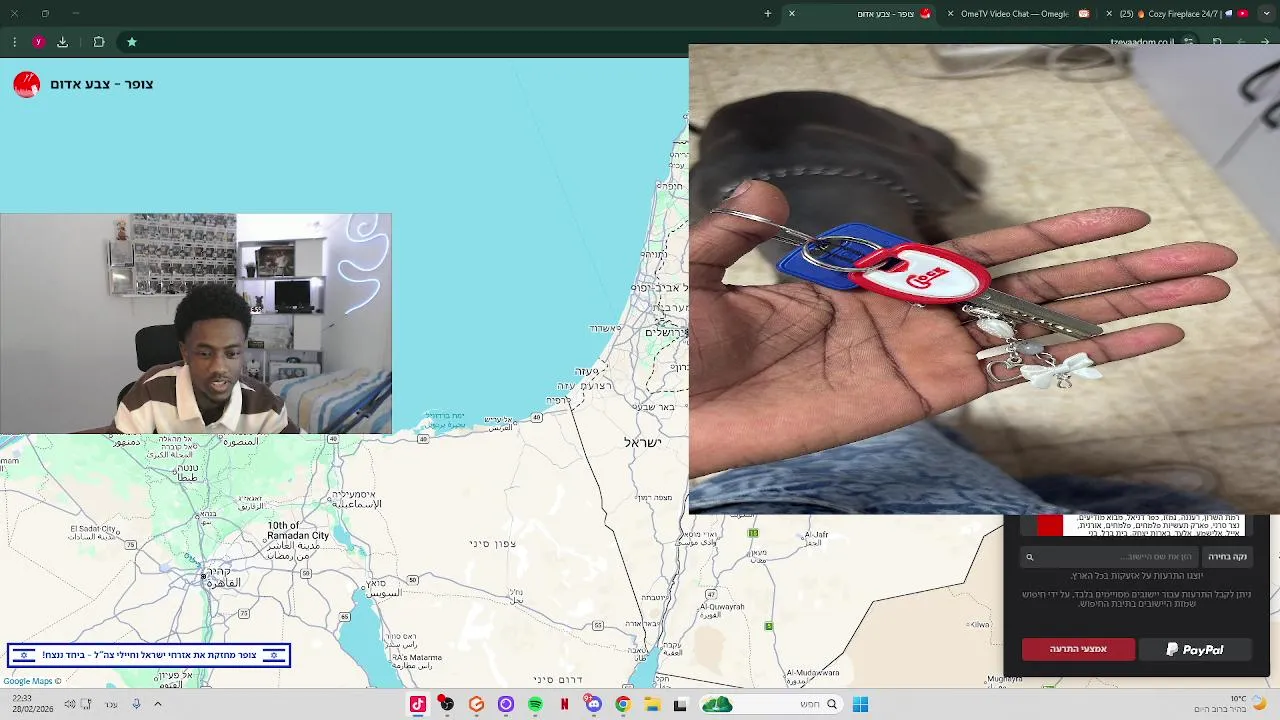Open the weather widget in the taskbar
The height and width of the screenshot is (720, 1280).
1231,704
